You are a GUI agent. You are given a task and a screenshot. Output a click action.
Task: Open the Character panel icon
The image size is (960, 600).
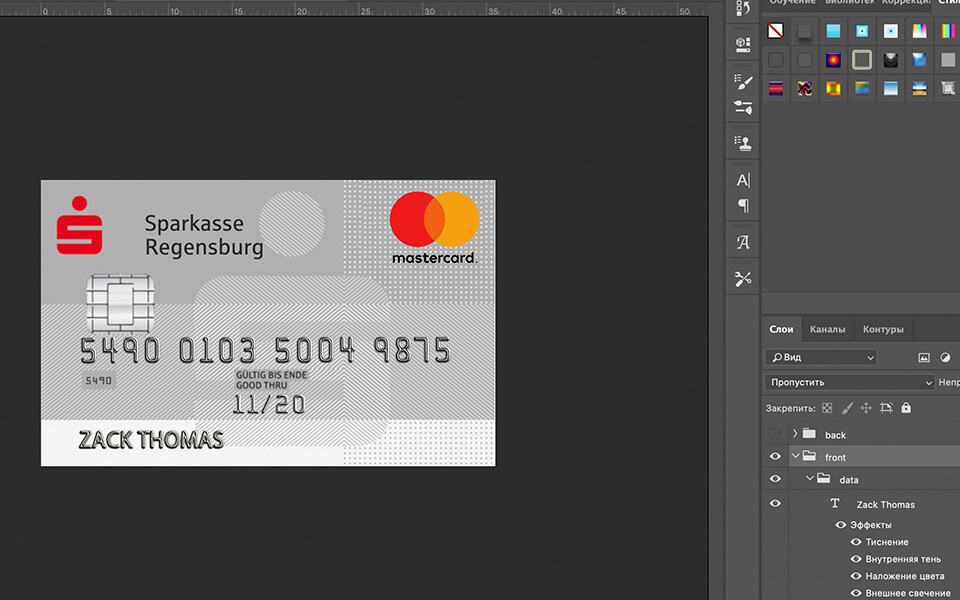[x=743, y=180]
